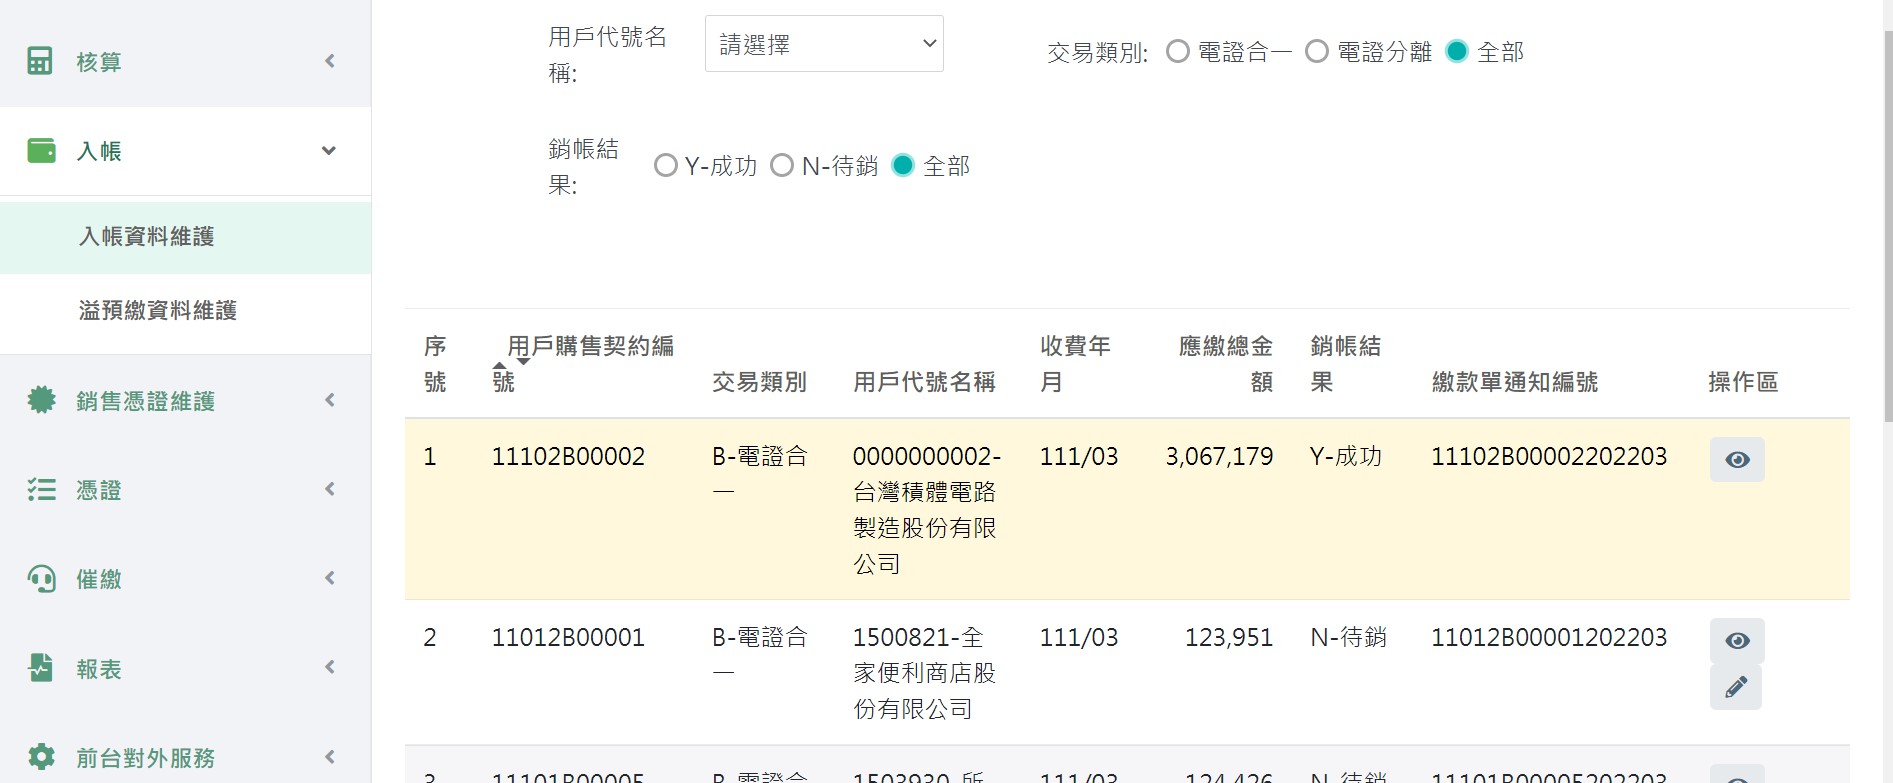Select 電證分離 transaction type radio
The width and height of the screenshot is (1893, 783).
coord(1317,51)
